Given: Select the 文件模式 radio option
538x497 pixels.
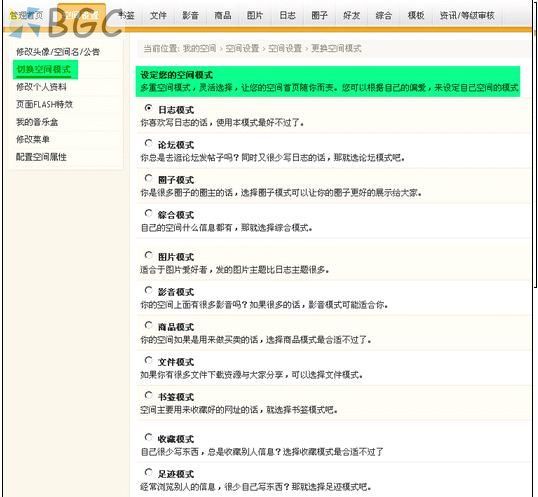Looking at the screenshot, I should point(149,360).
